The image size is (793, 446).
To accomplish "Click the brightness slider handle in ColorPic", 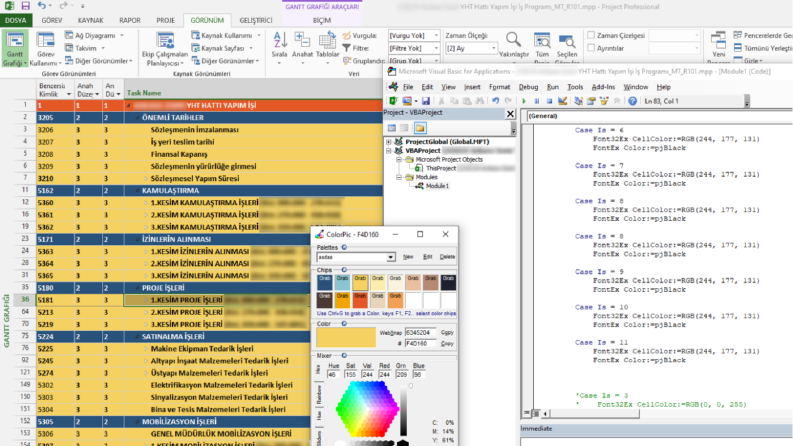I will tap(410, 386).
